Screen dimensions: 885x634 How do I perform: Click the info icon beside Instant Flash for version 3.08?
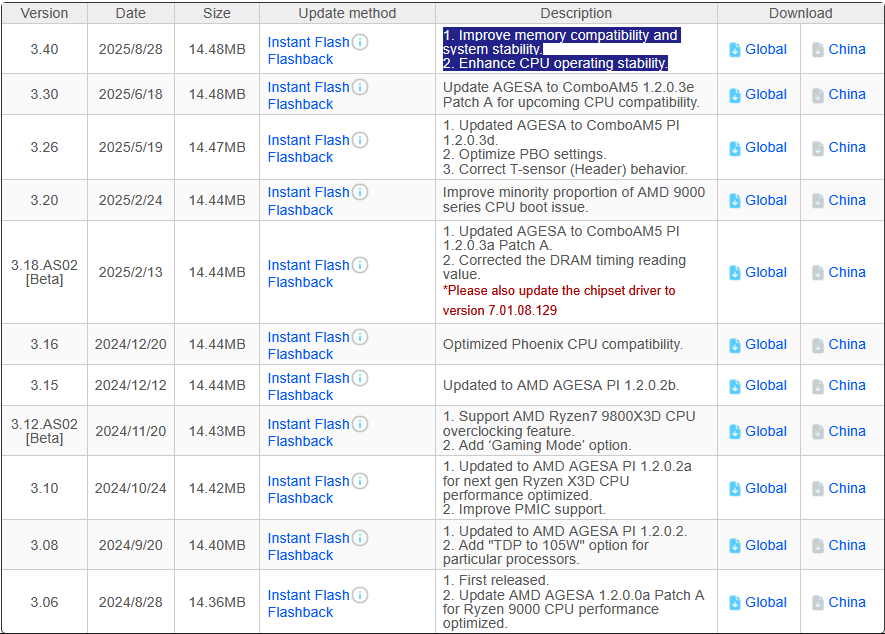360,538
